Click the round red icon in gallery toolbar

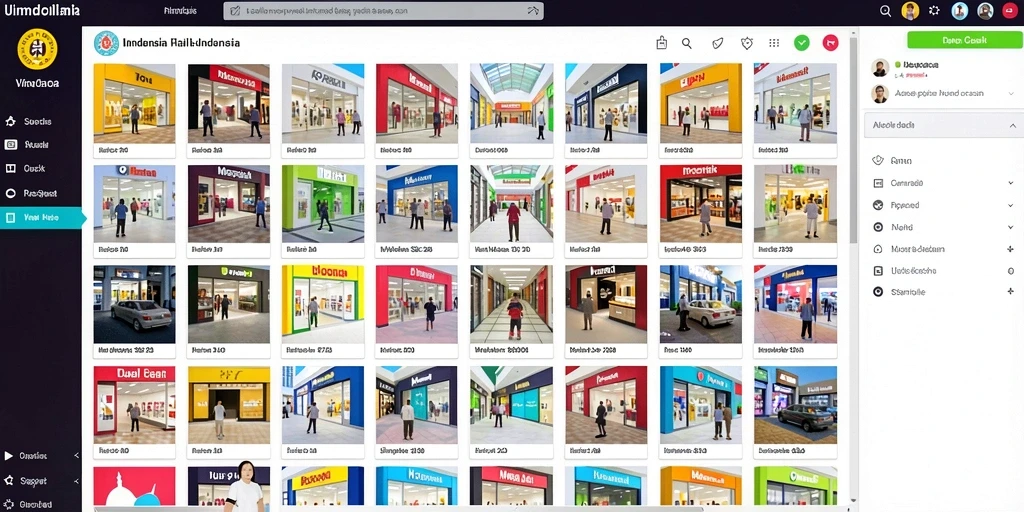[830, 43]
